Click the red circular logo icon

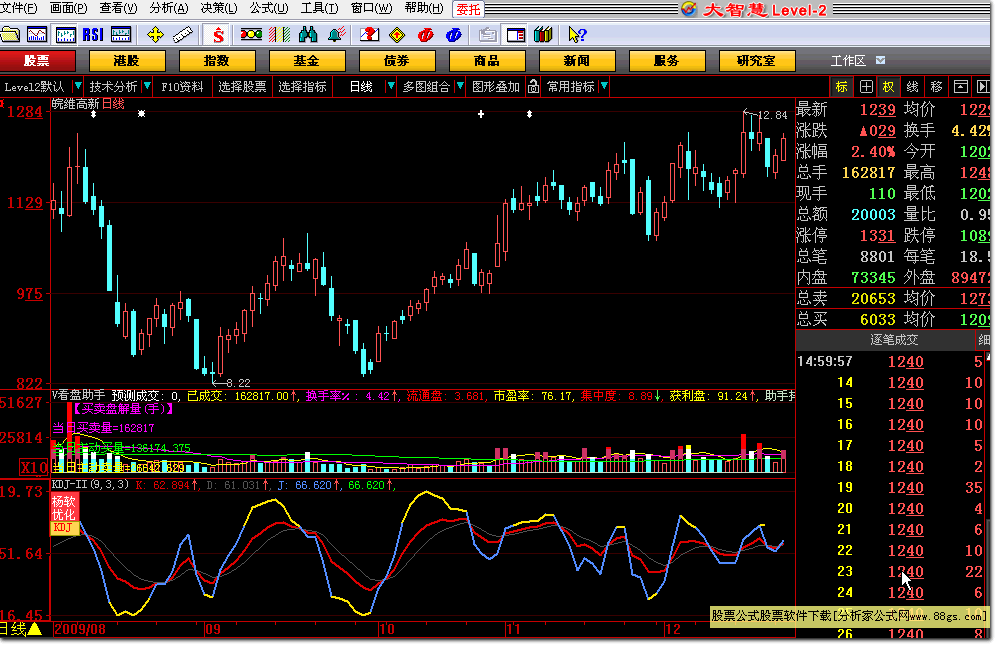click(425, 34)
